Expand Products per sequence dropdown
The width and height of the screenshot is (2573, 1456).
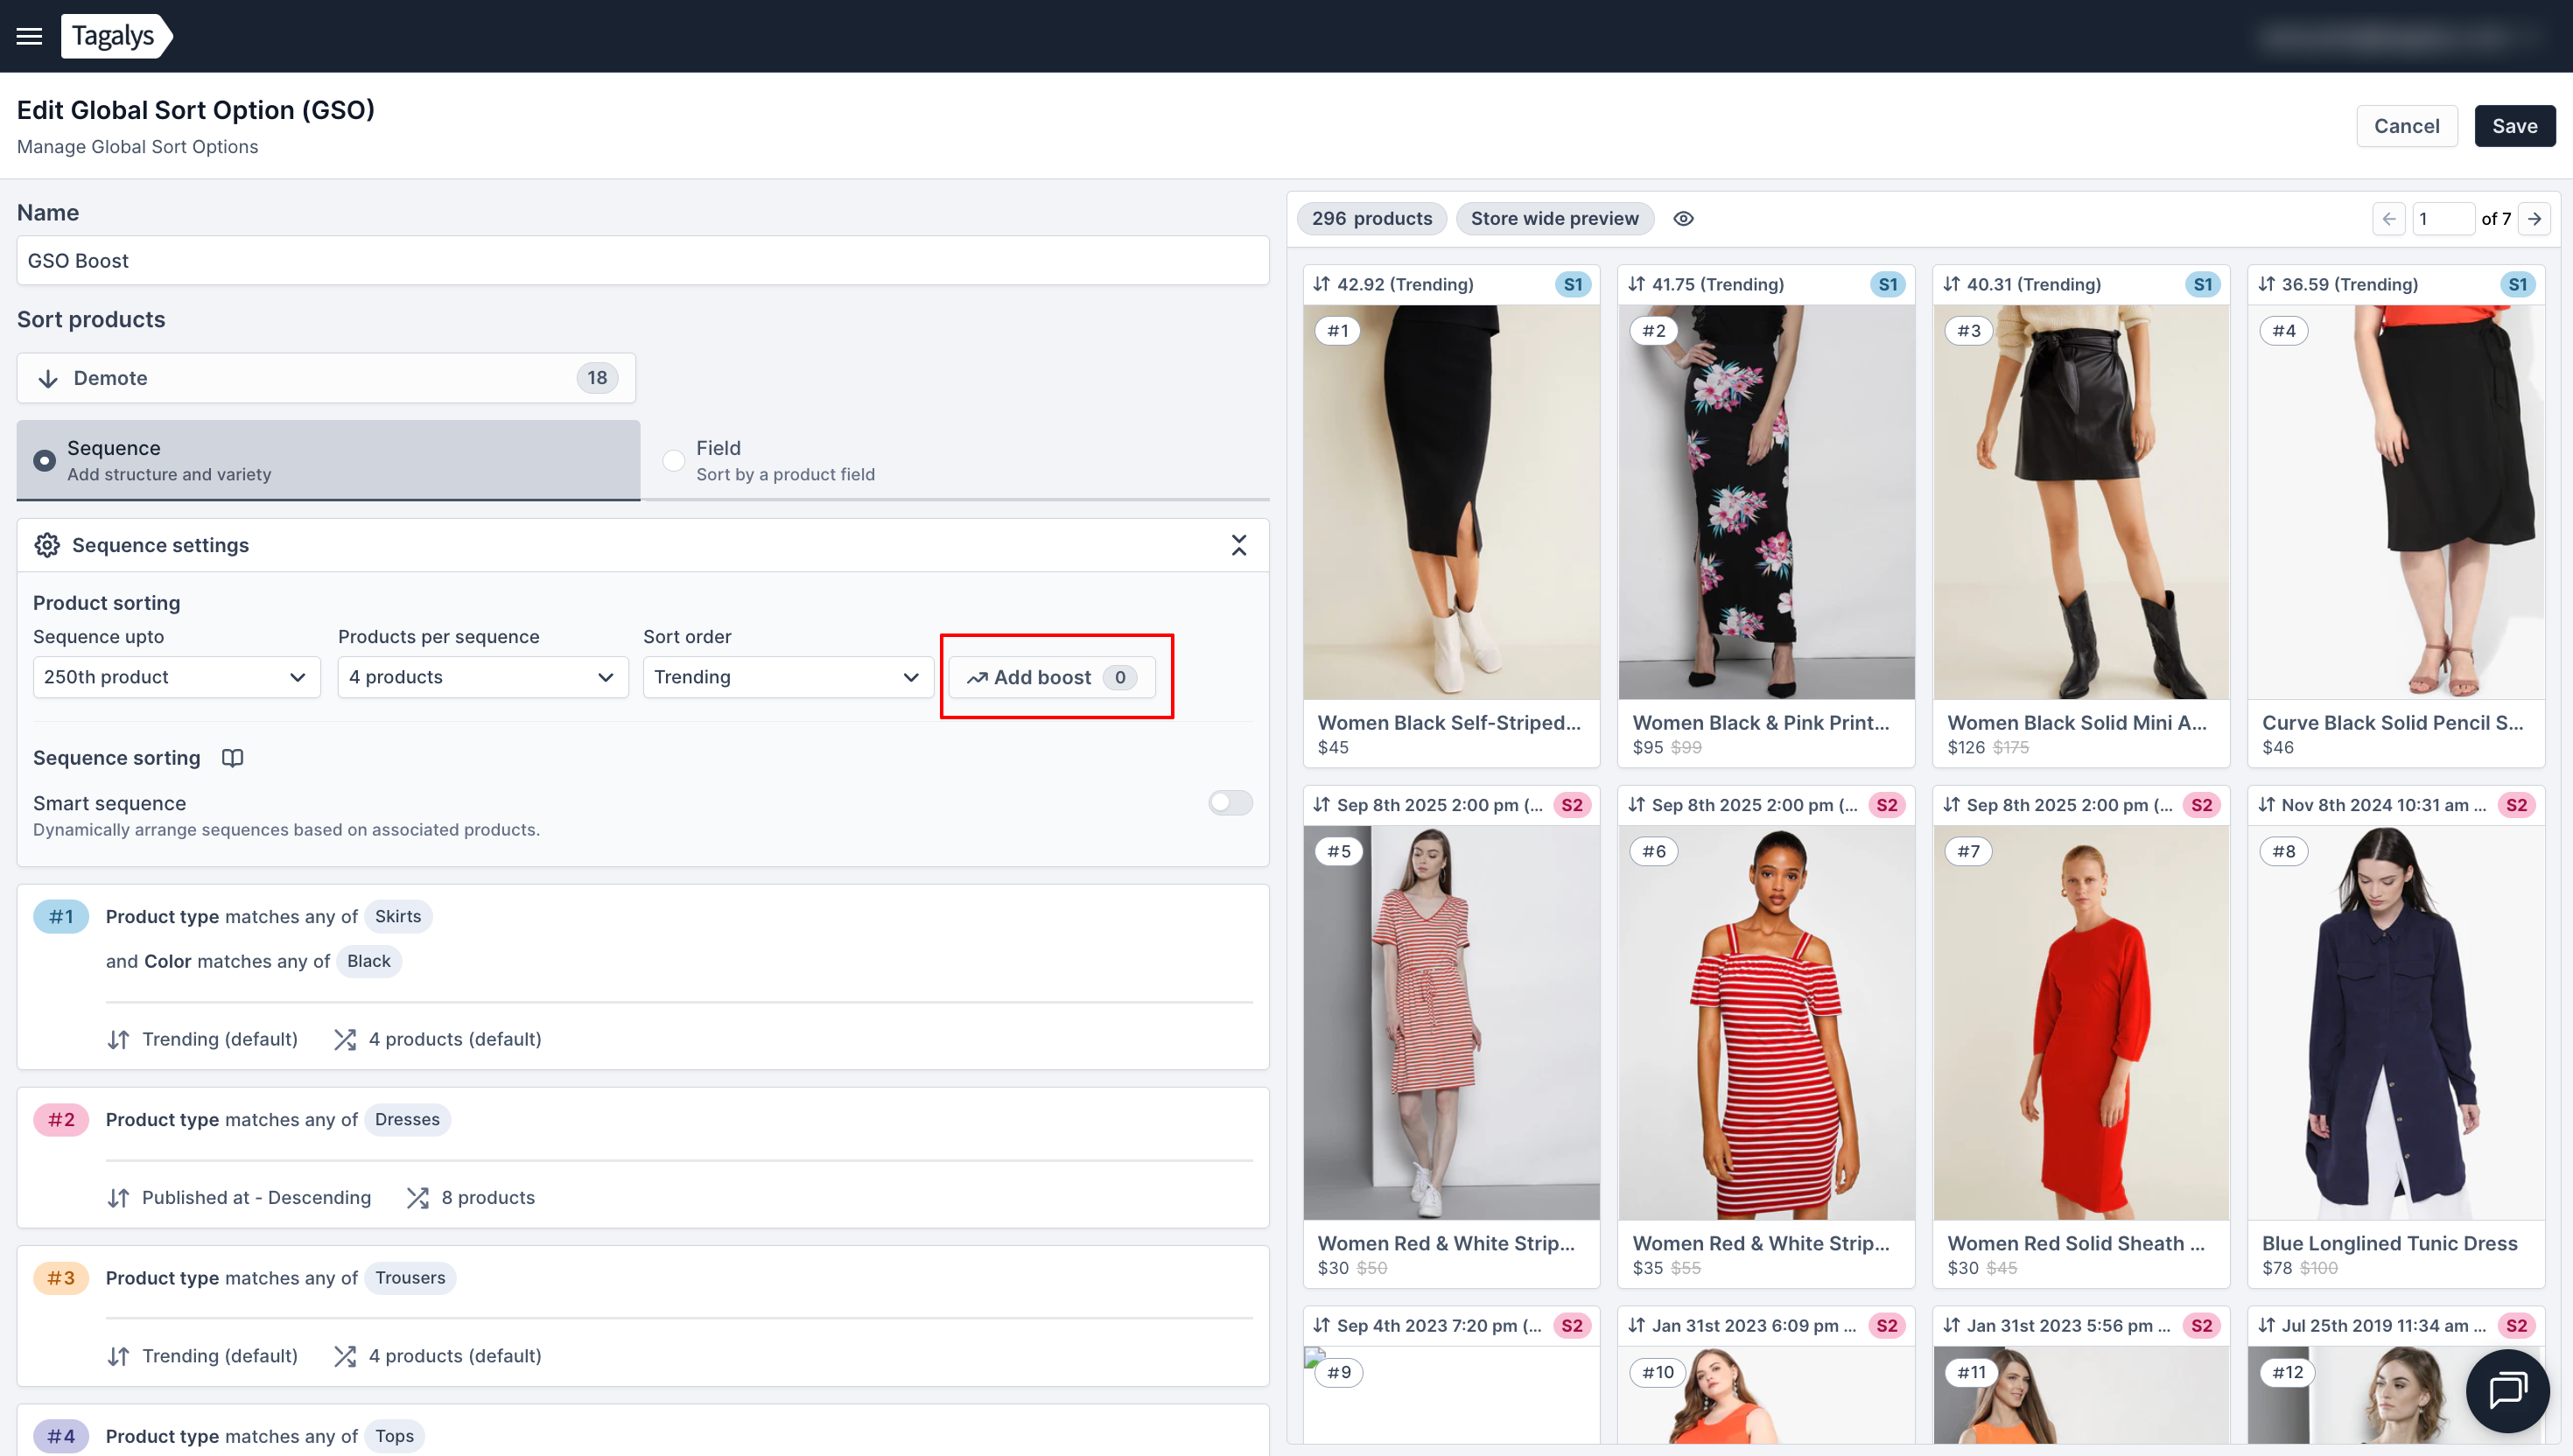482,677
